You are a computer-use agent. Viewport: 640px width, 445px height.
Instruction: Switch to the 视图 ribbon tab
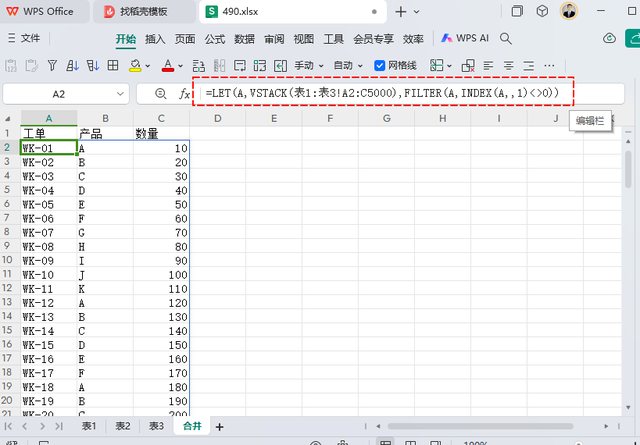[304, 39]
